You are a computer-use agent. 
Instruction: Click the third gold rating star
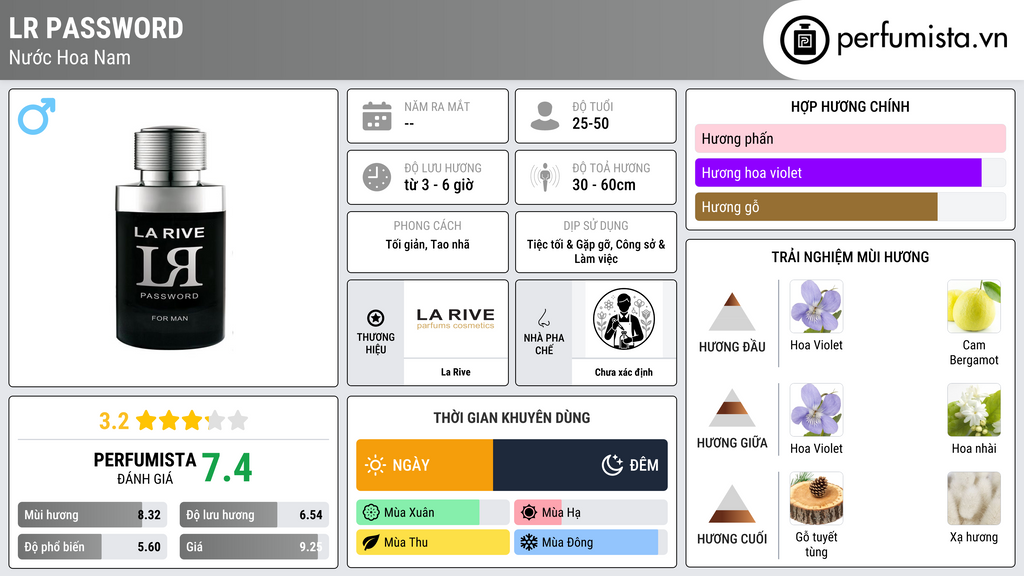tap(192, 421)
